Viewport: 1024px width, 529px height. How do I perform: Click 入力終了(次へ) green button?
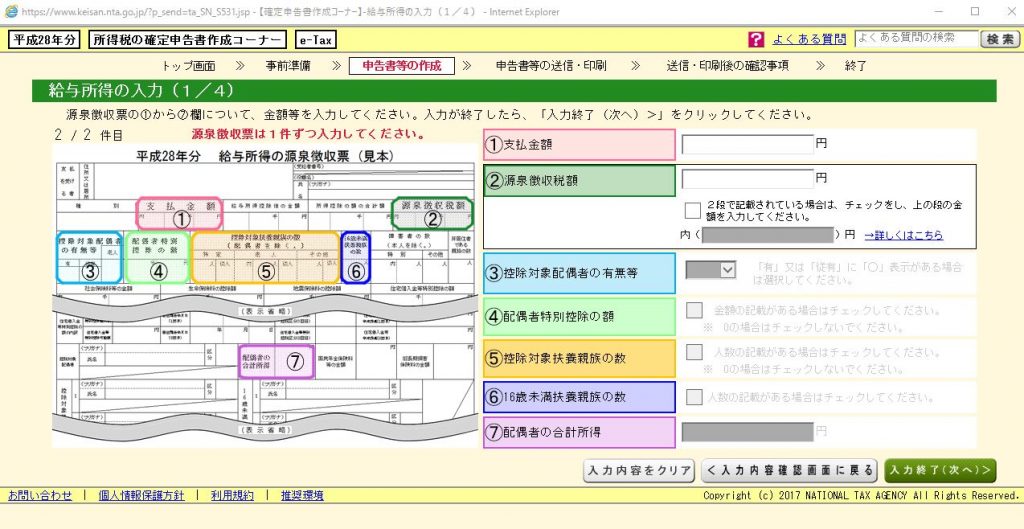[940, 470]
